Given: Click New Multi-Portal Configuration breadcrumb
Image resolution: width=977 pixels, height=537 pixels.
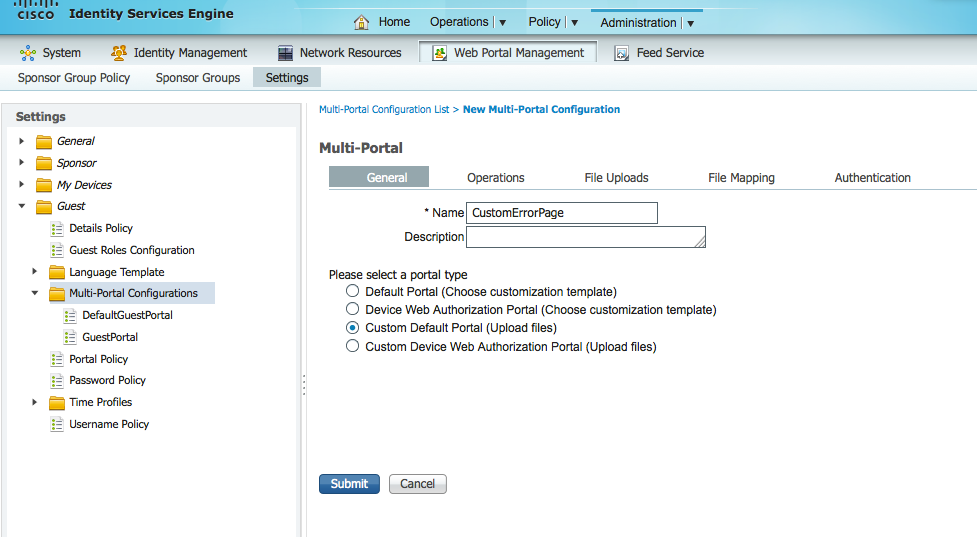Looking at the screenshot, I should [x=541, y=110].
